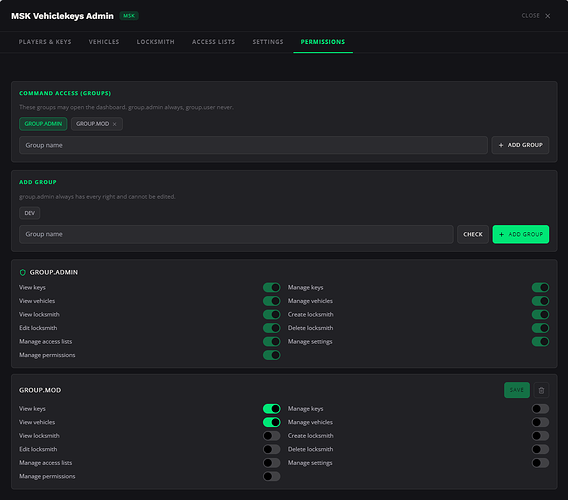Click the COMMAND ACCESS (GROUPS) heading
The width and height of the screenshot is (568, 500).
point(65,93)
